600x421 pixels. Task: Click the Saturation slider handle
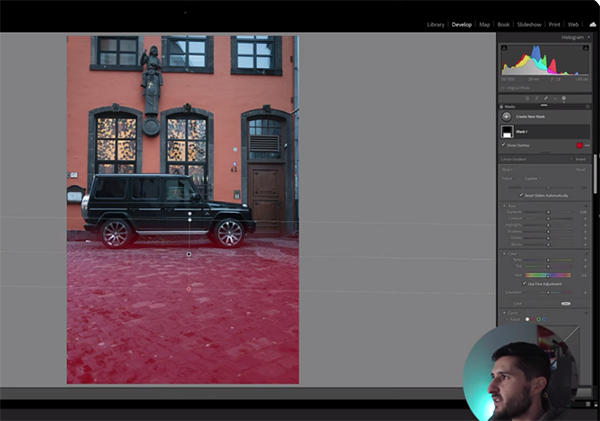[548, 292]
